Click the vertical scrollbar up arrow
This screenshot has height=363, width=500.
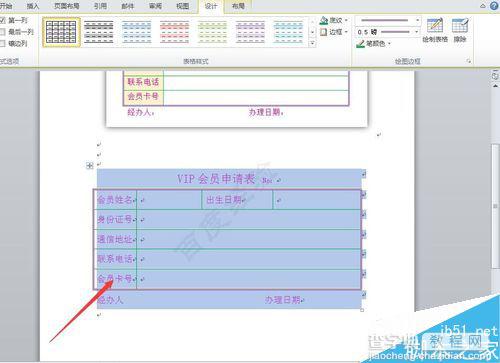(x=495, y=85)
